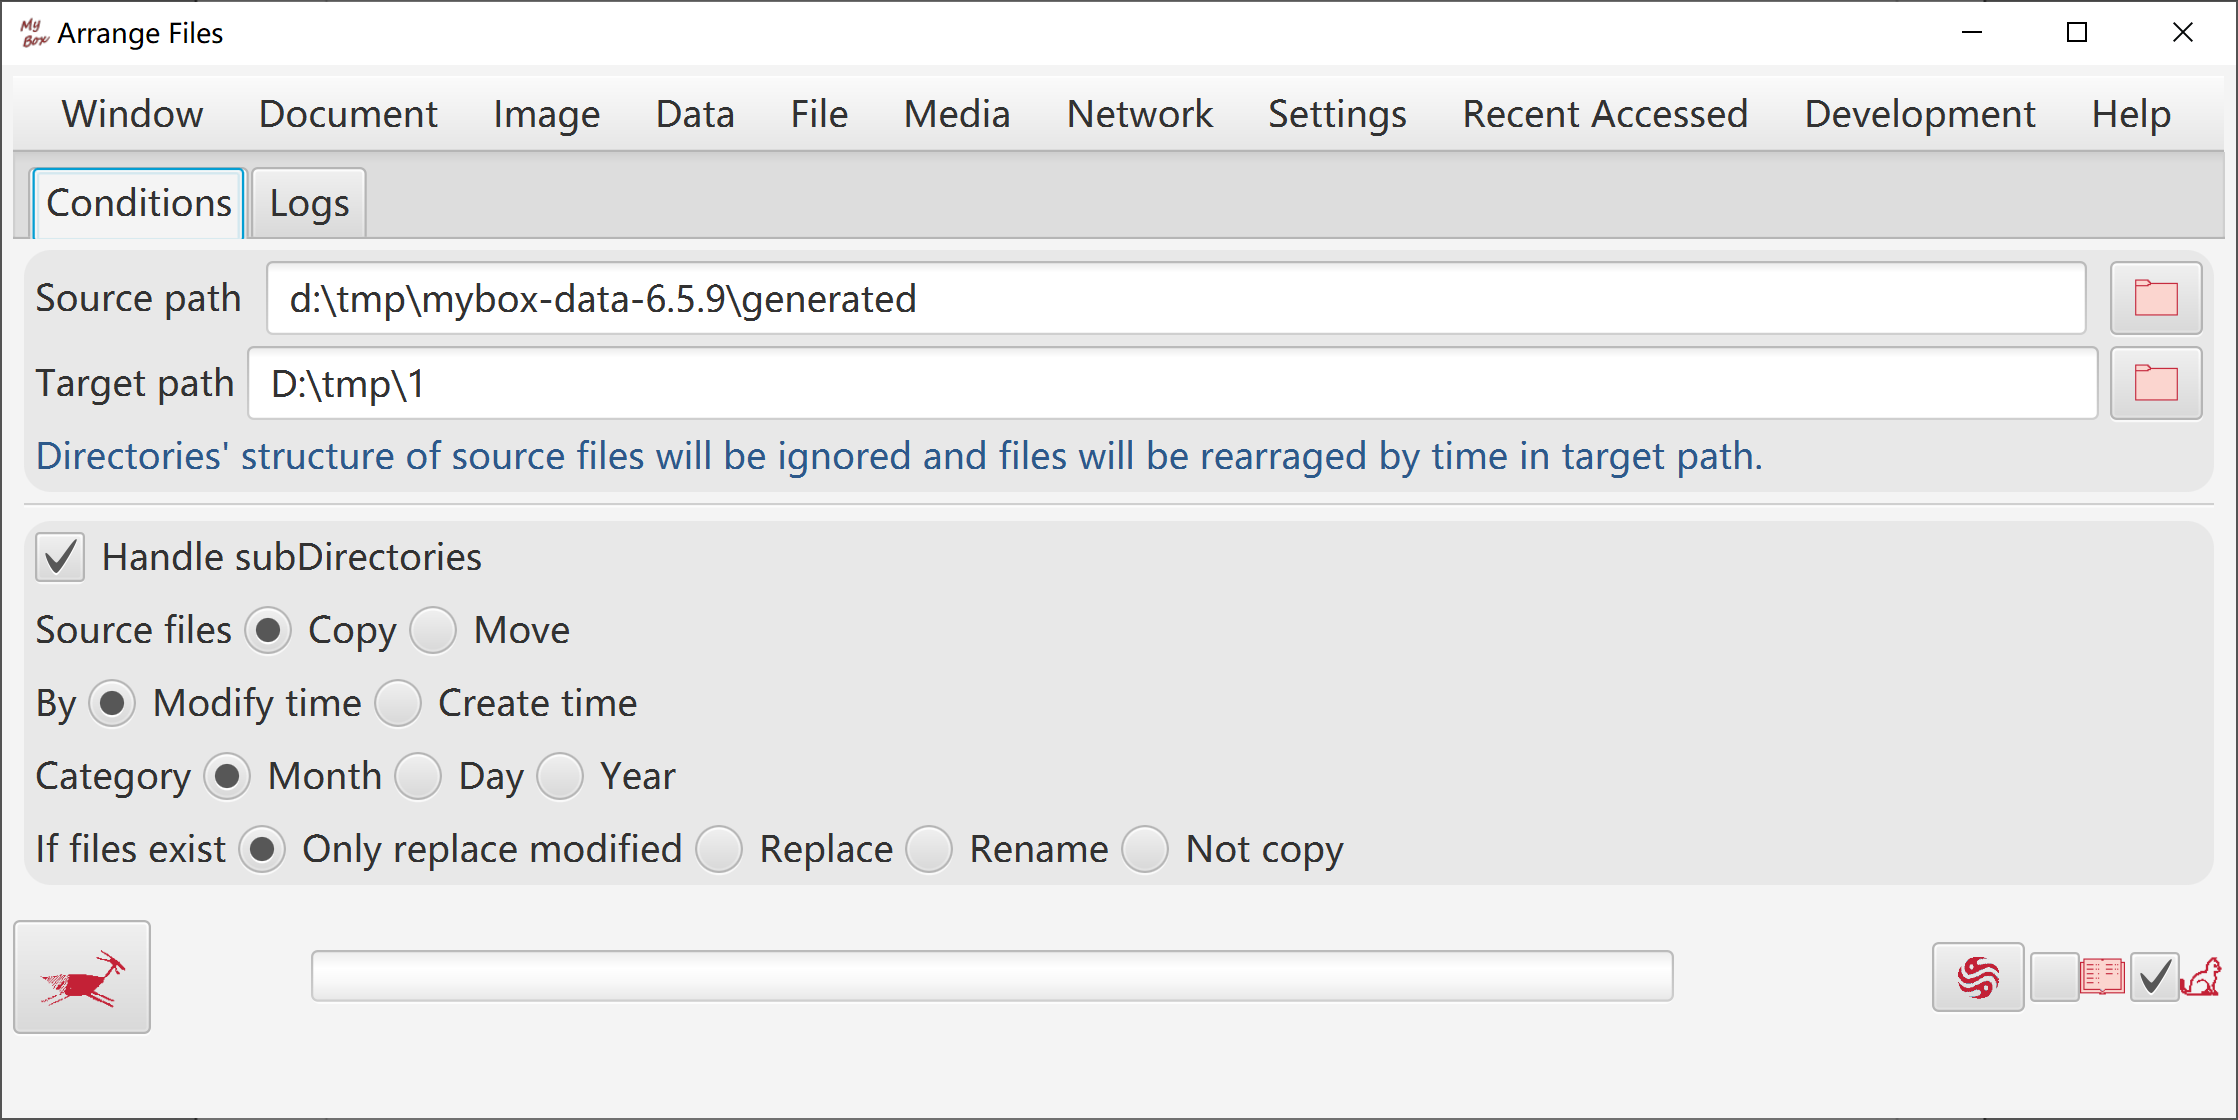Select Move for source files
This screenshot has width=2238, height=1120.
click(x=433, y=630)
